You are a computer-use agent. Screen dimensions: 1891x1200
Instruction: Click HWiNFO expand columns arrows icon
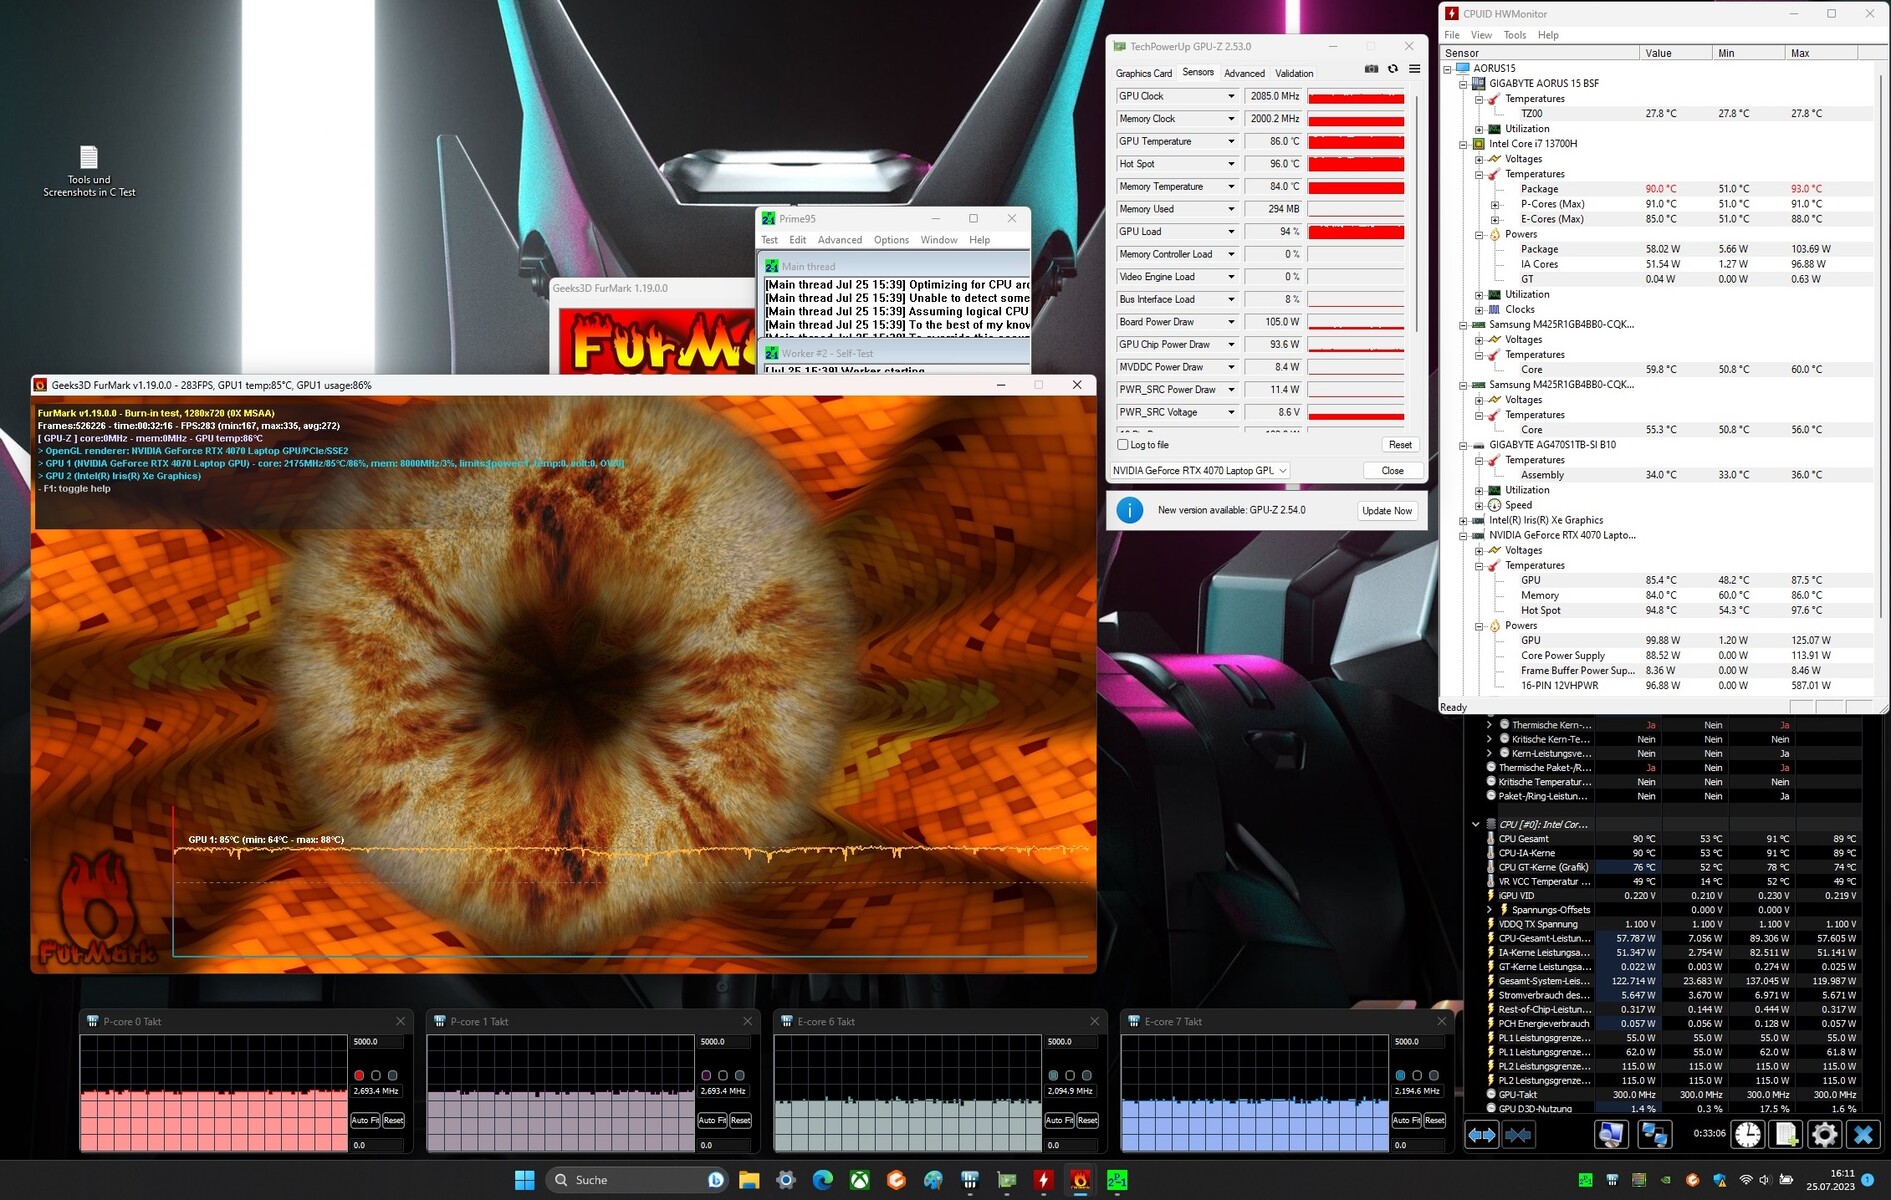(x=1482, y=1135)
